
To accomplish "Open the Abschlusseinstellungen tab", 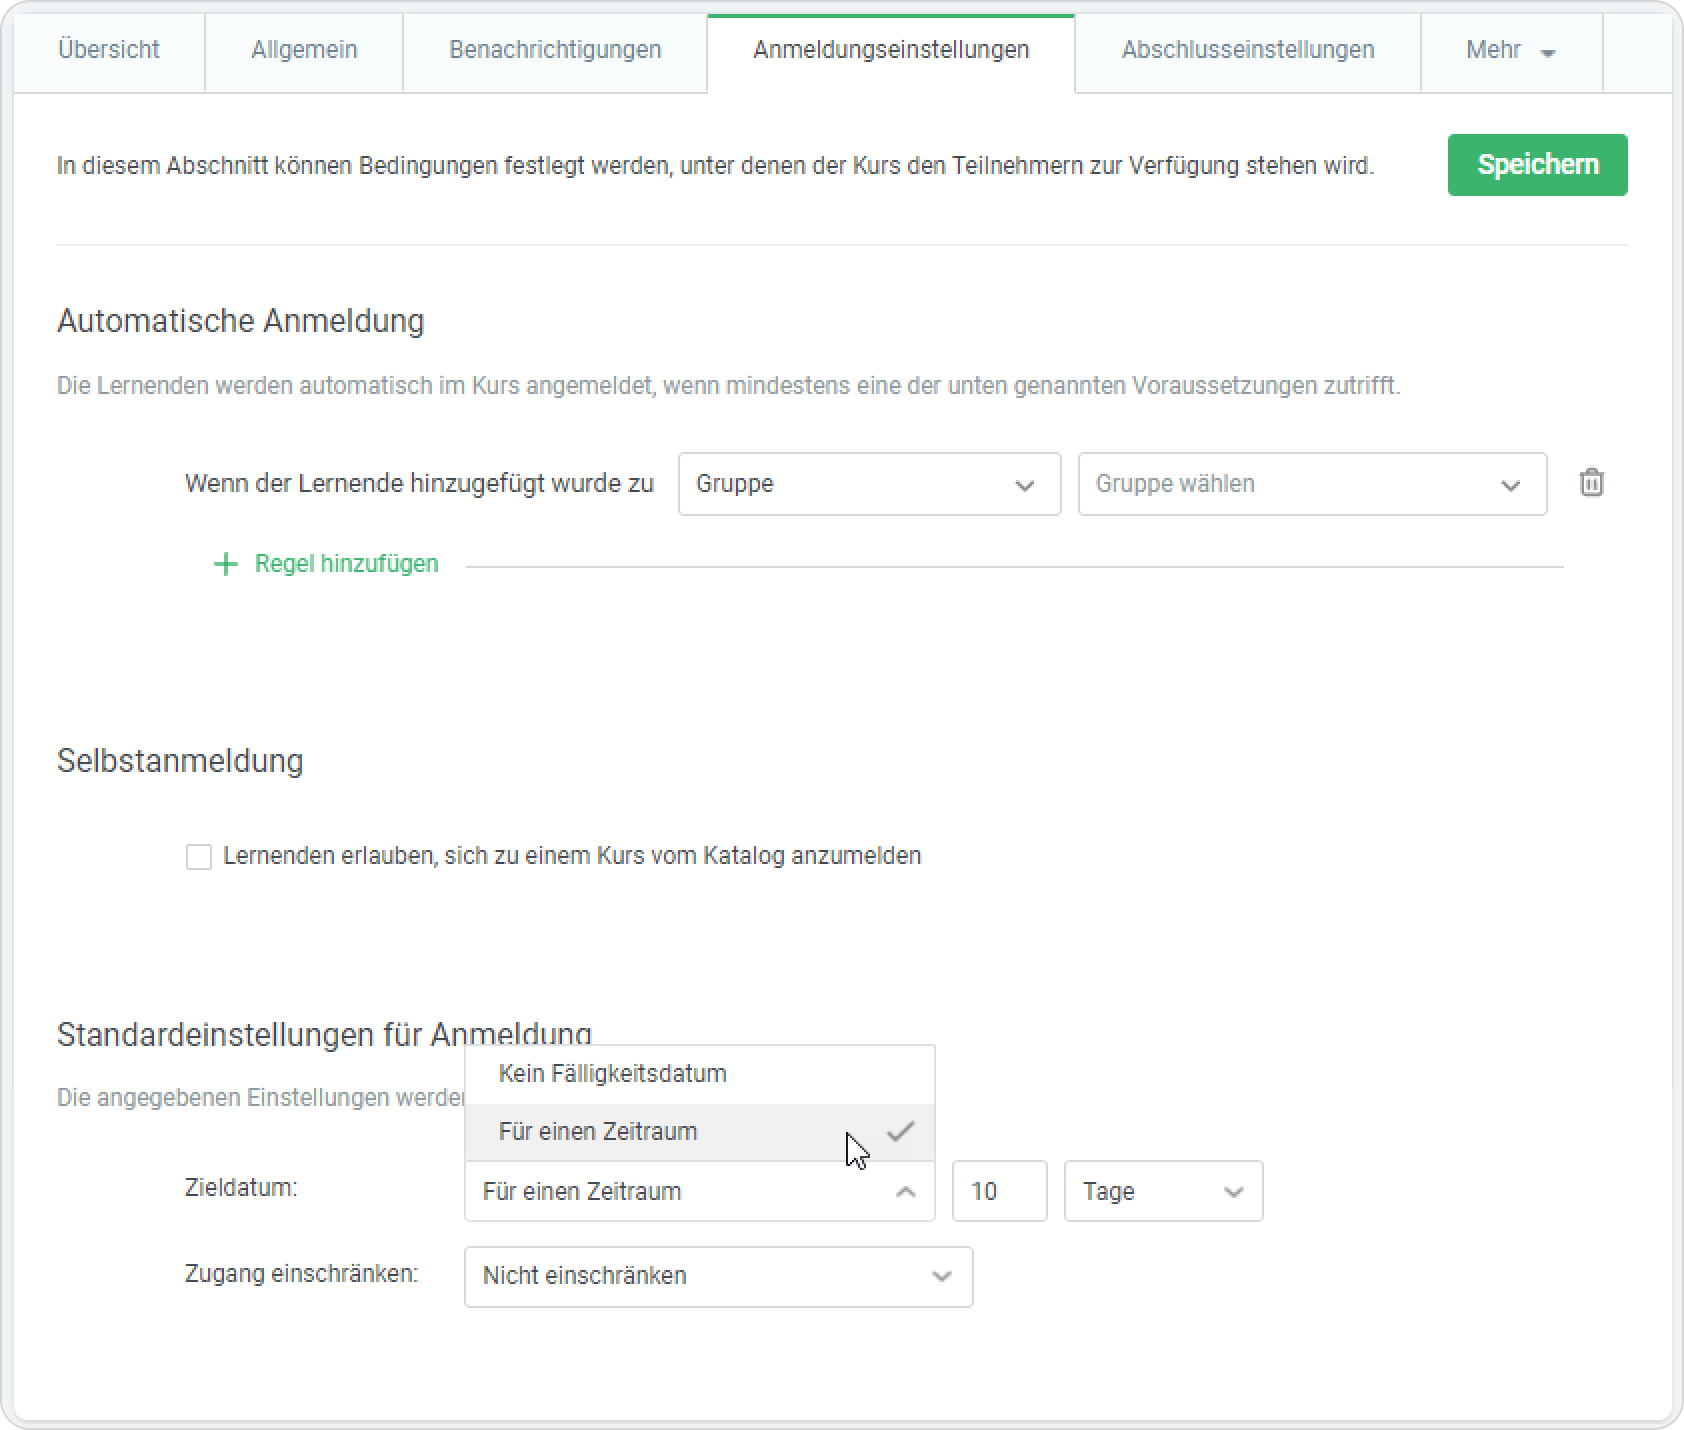I will pyautogui.click(x=1247, y=50).
